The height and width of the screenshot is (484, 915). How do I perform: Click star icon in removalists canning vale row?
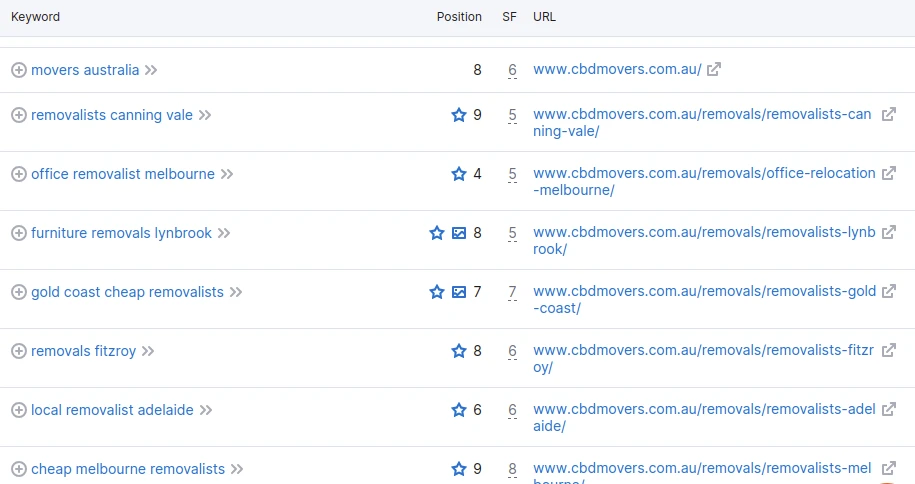point(459,114)
